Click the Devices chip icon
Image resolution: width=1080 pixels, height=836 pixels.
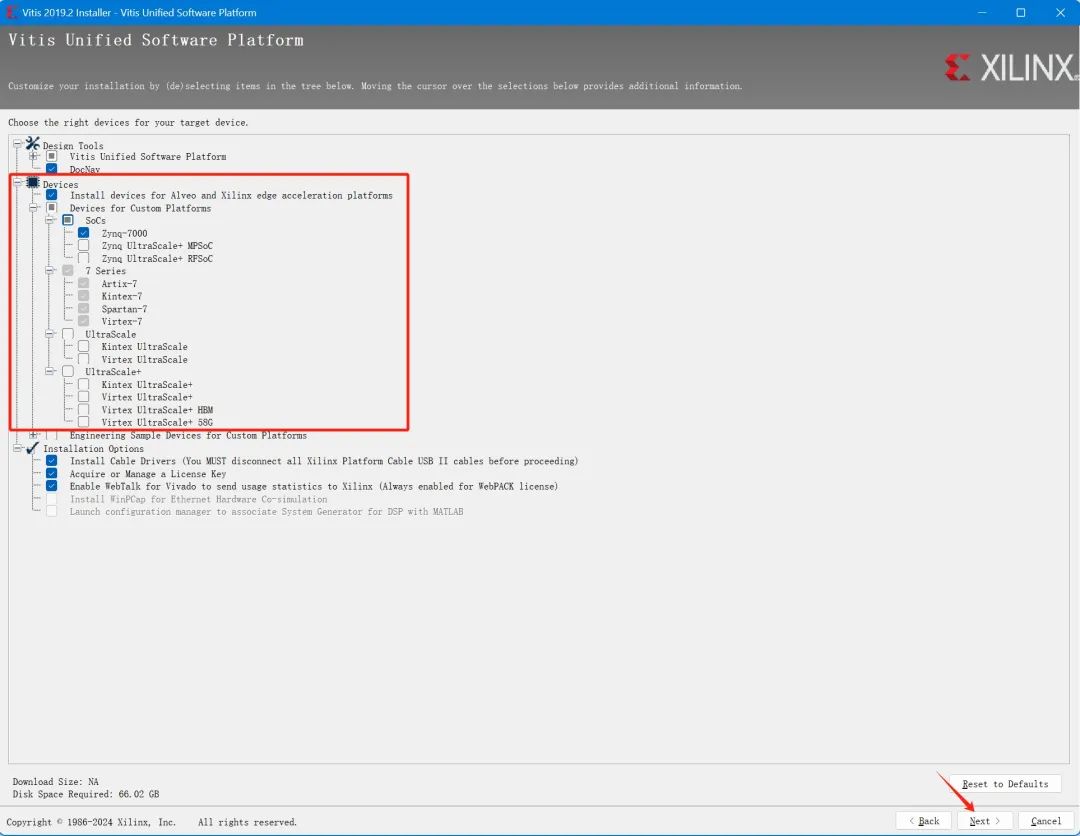click(x=32, y=182)
